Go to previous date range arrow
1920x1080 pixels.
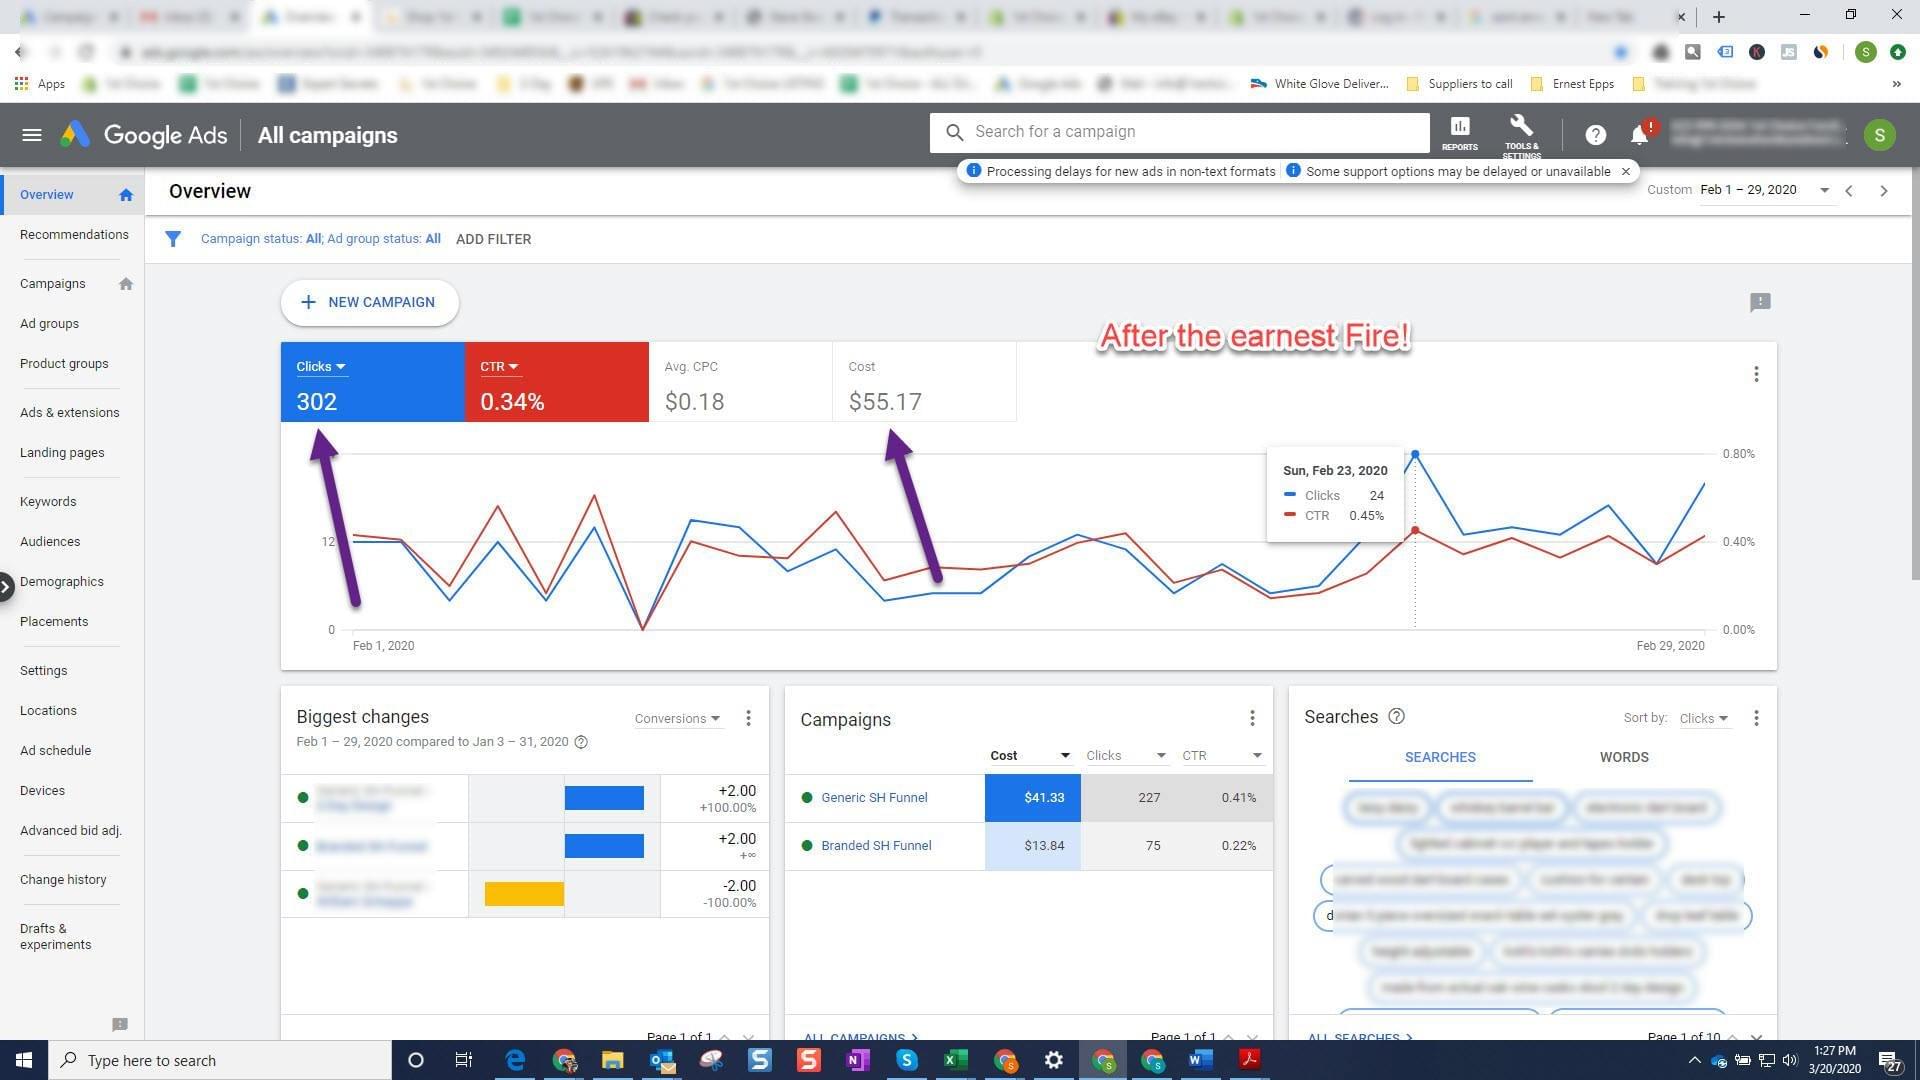pyautogui.click(x=1849, y=190)
